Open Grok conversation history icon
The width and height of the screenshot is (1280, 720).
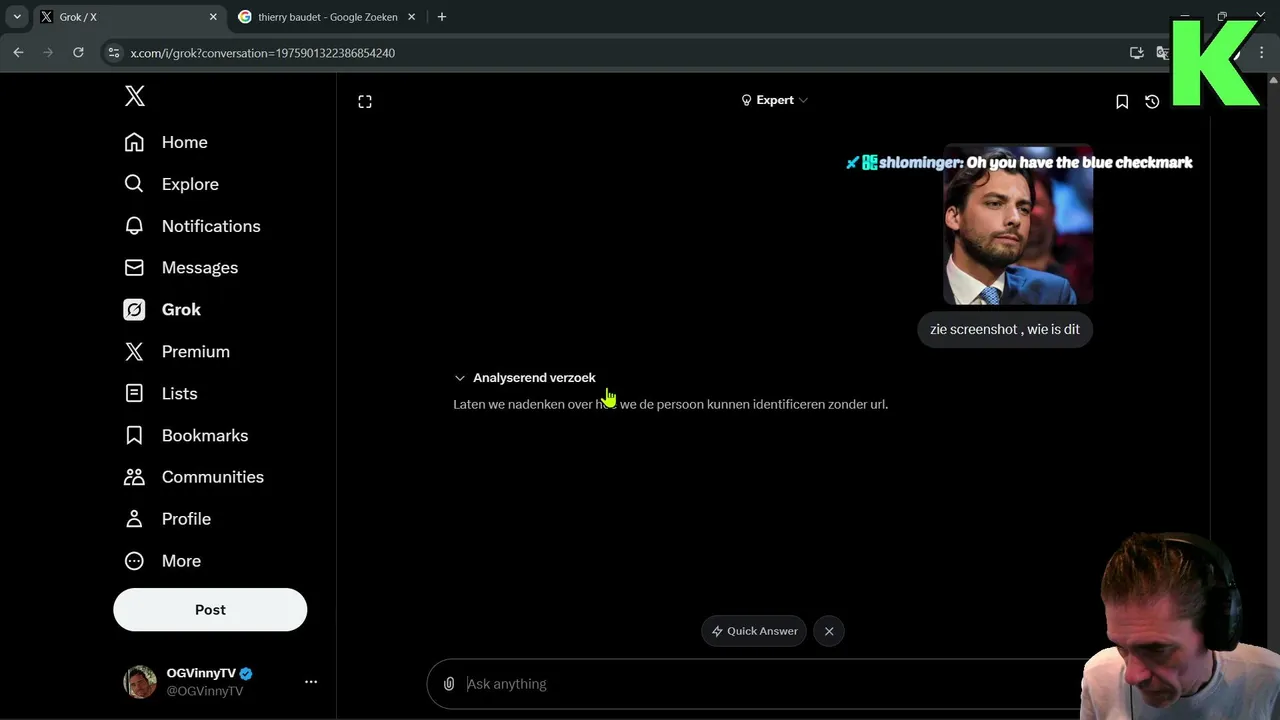tap(1152, 101)
